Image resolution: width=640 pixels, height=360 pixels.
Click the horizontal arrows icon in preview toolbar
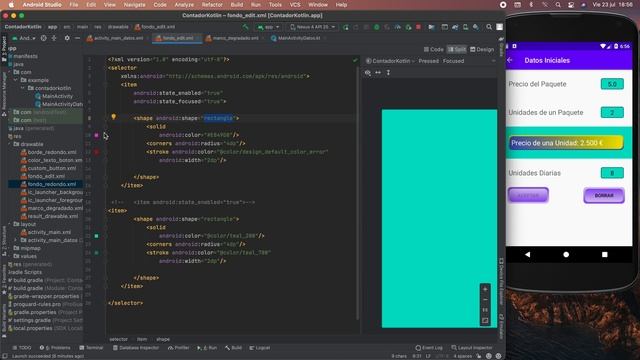click(x=378, y=72)
